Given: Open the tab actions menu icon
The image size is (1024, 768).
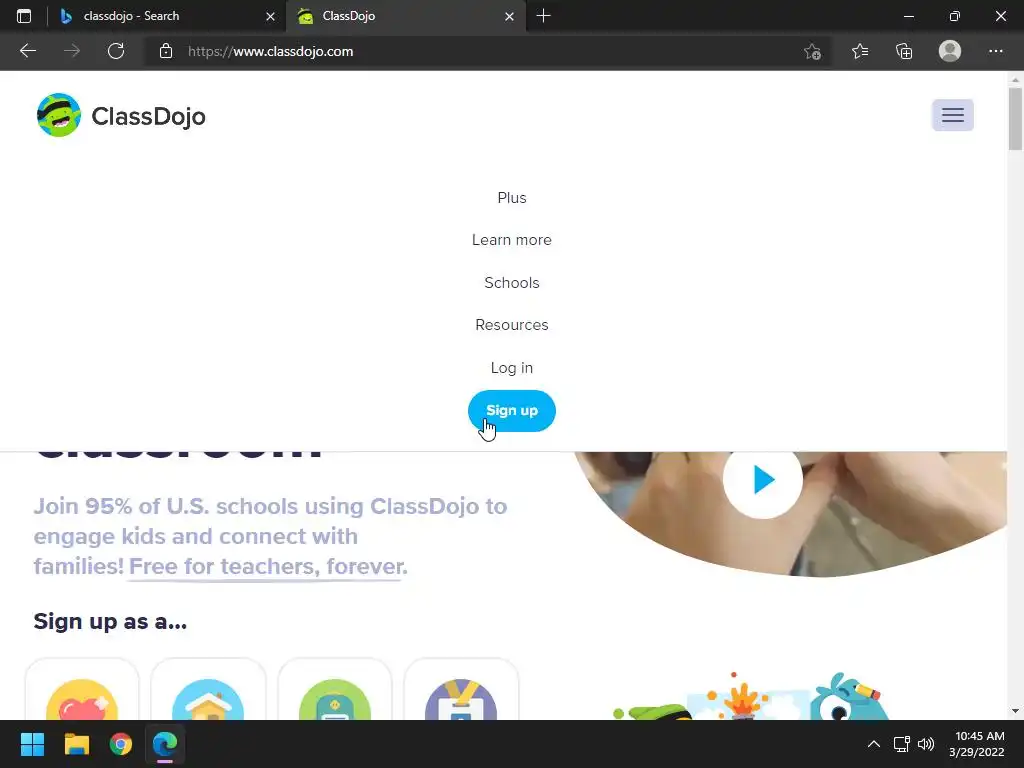Looking at the screenshot, I should point(24,16).
